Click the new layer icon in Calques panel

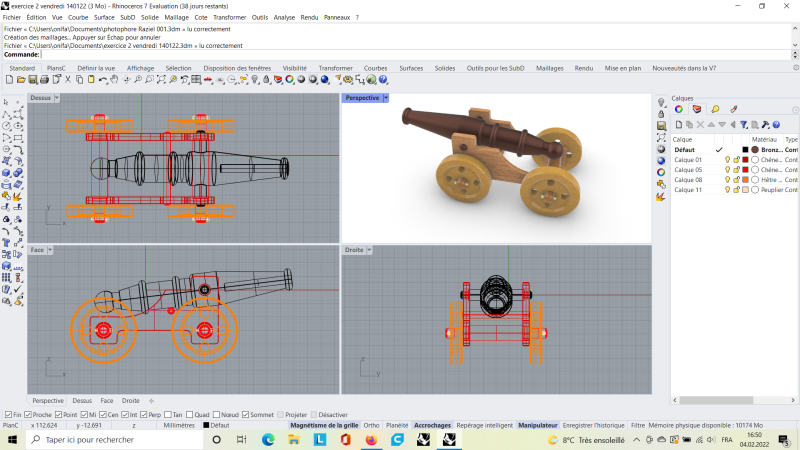click(x=677, y=124)
